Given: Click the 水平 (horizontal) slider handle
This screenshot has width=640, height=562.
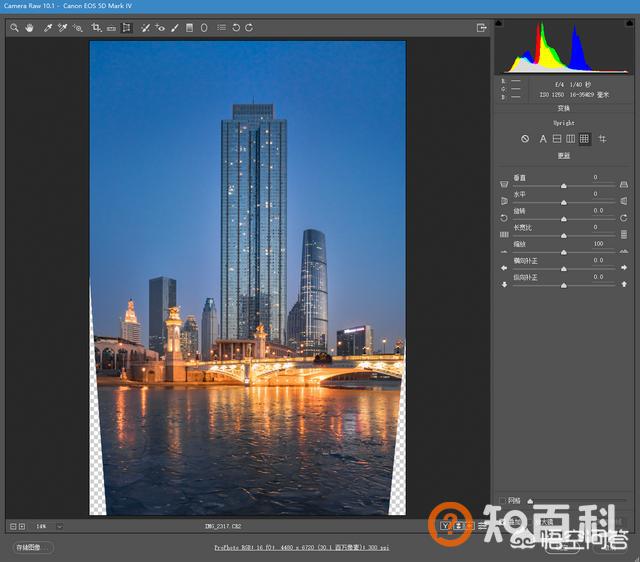Looking at the screenshot, I should [564, 203].
